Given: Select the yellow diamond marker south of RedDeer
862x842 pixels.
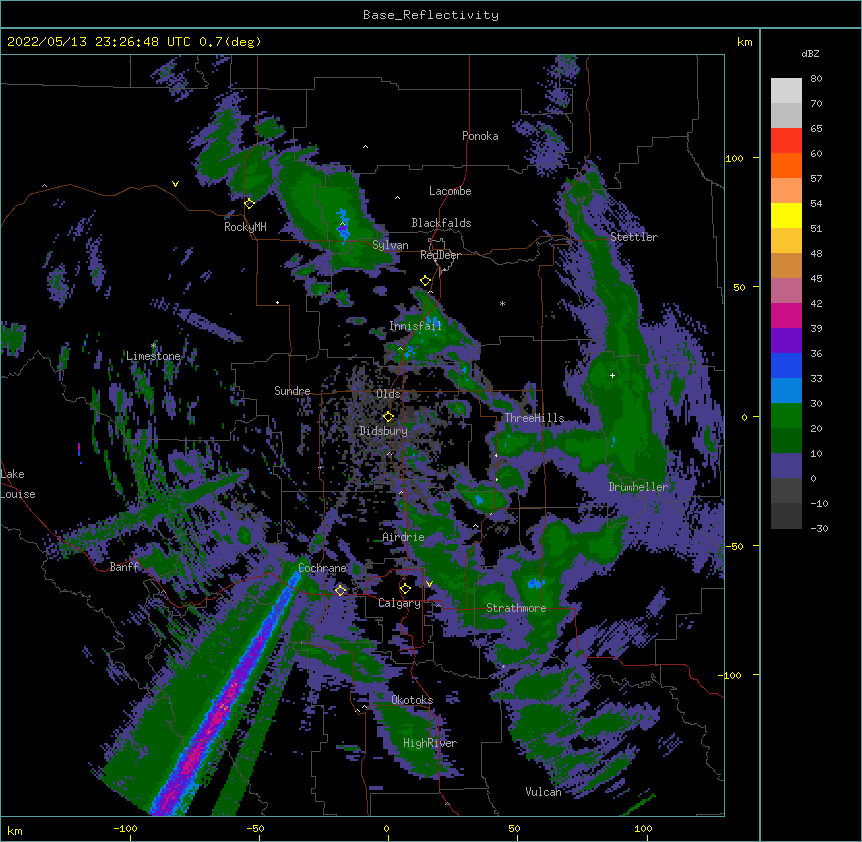Looking at the screenshot, I should tap(425, 281).
